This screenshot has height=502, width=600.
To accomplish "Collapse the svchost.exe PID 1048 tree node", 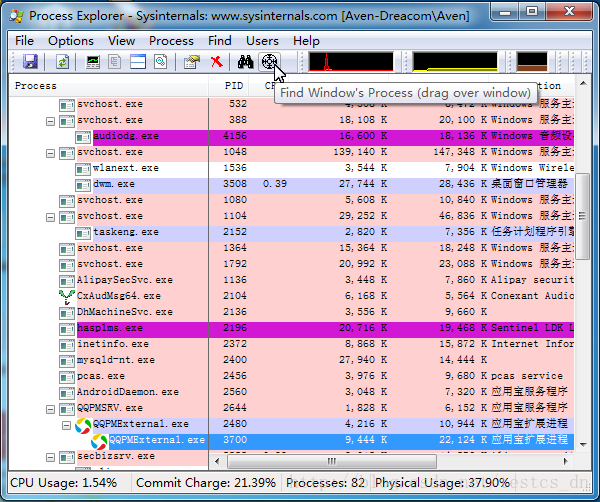I will [x=50, y=154].
